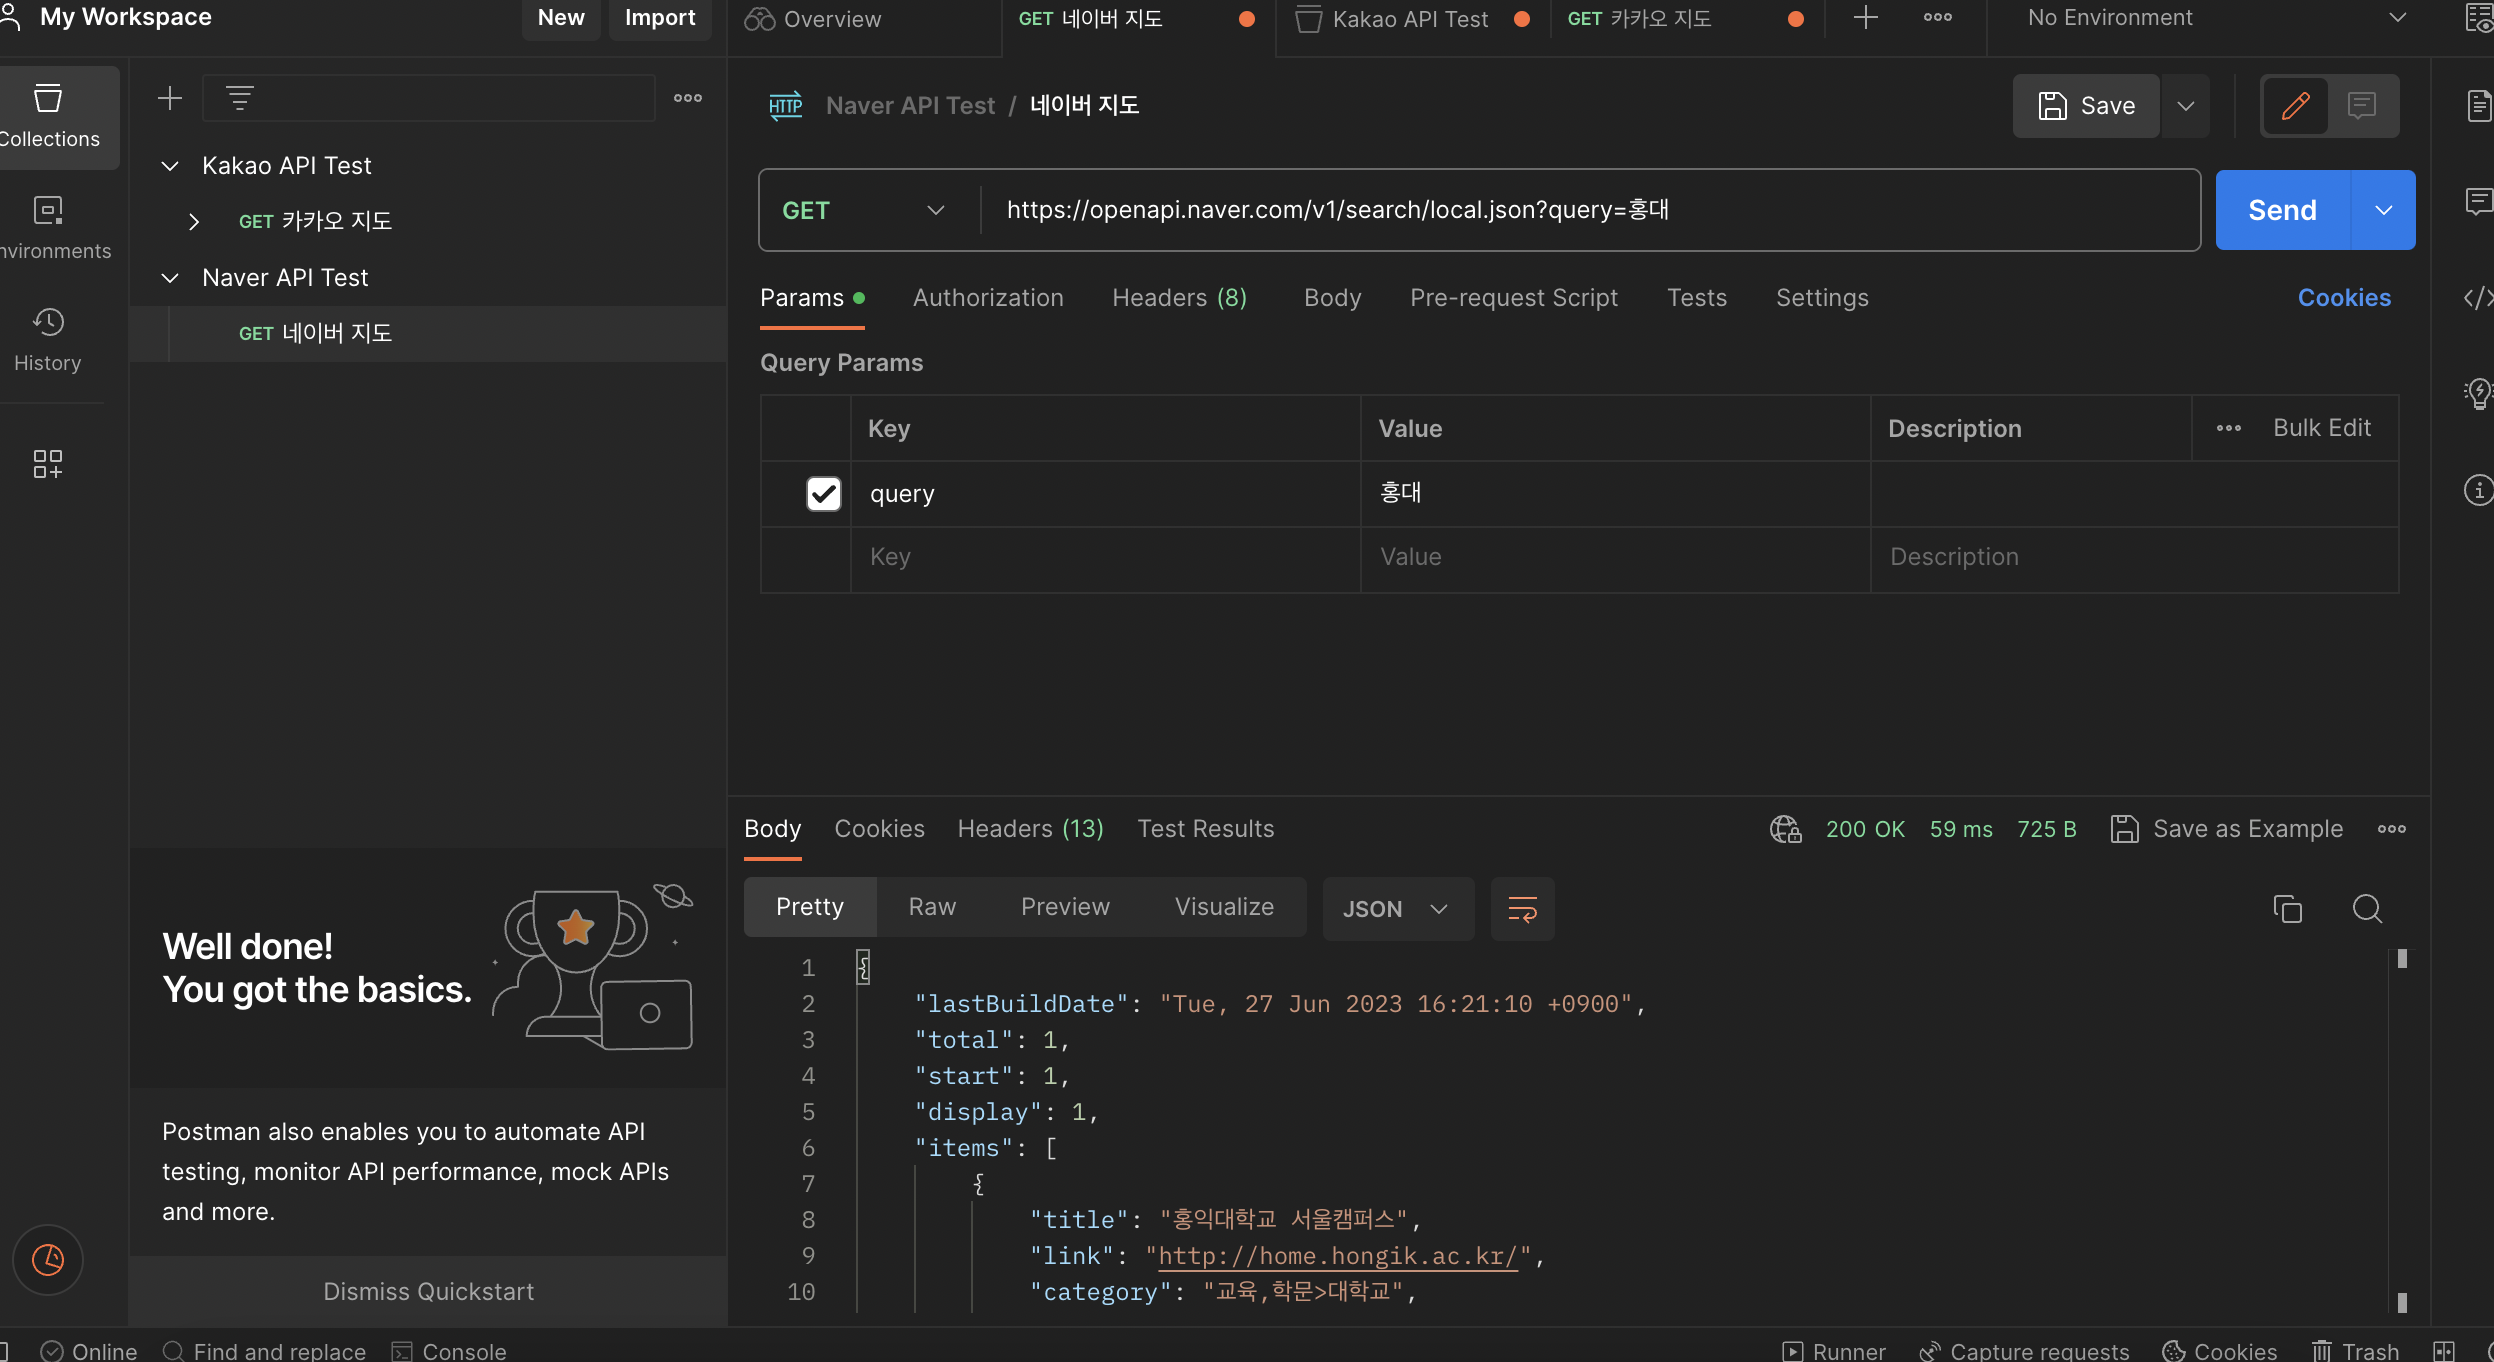This screenshot has width=2494, height=1362.
Task: Open the code snippet icon in right sidebar
Action: click(2478, 298)
